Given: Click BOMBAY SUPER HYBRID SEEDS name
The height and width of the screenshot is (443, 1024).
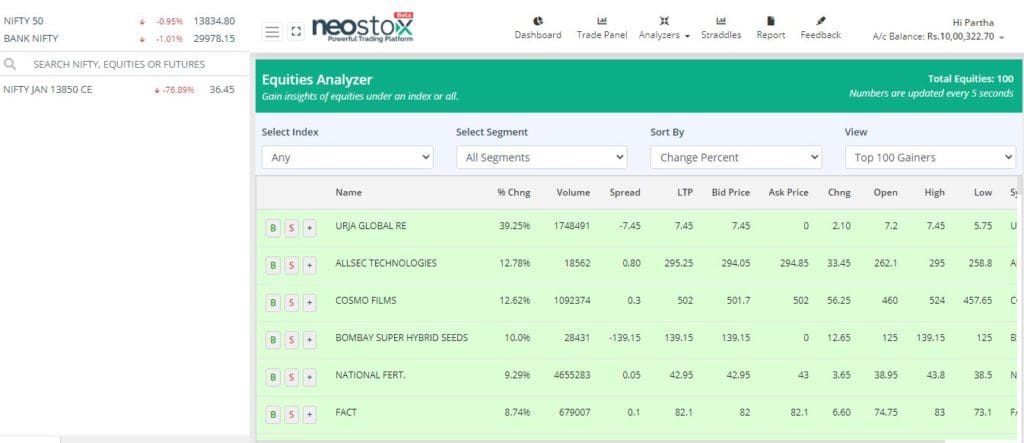Looking at the screenshot, I should click(x=402, y=337).
